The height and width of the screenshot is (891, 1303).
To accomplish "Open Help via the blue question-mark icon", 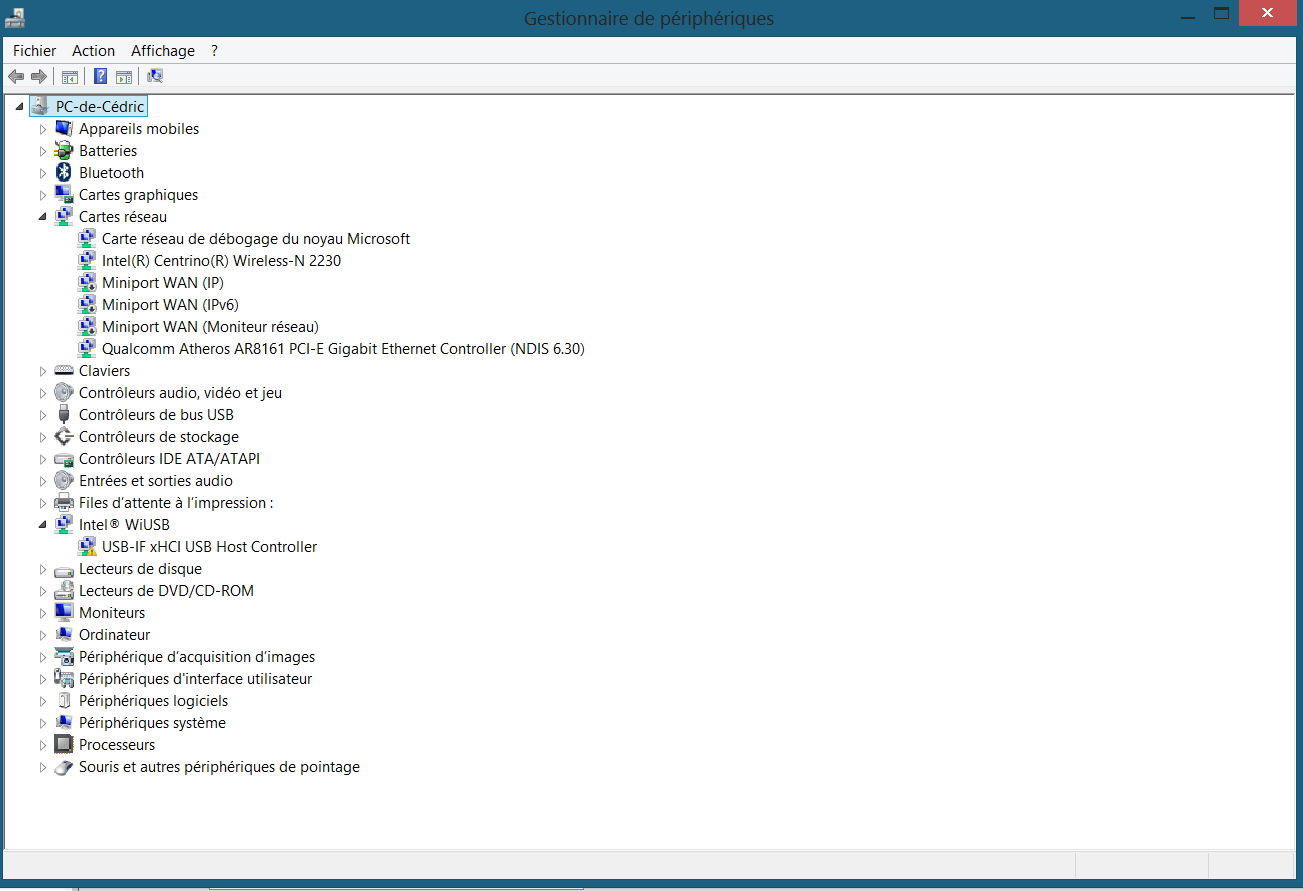I will point(100,76).
